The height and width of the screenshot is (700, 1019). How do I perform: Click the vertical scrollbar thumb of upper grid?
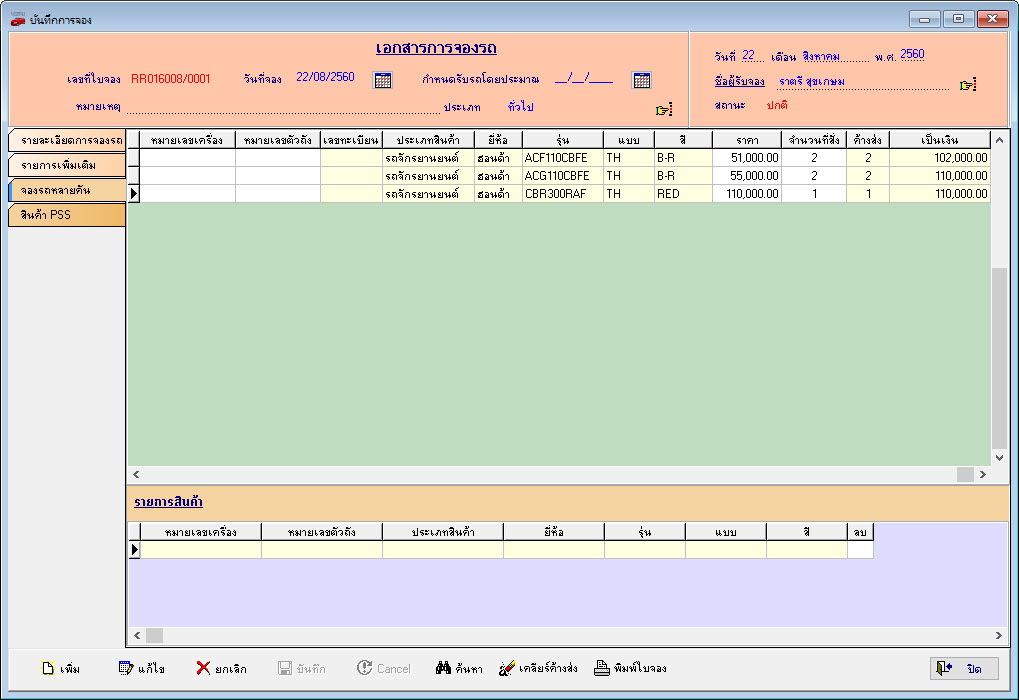tap(1000, 357)
